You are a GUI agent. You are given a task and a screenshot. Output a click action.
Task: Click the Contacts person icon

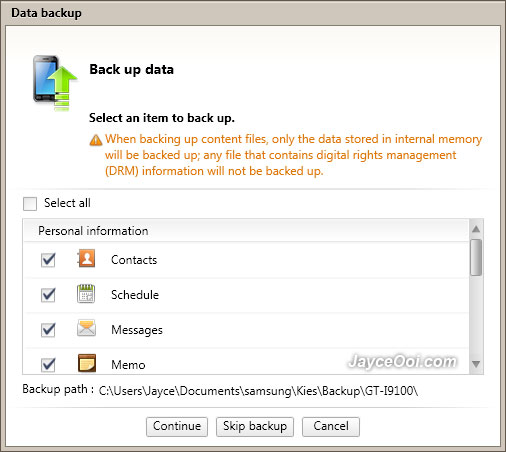click(86, 258)
